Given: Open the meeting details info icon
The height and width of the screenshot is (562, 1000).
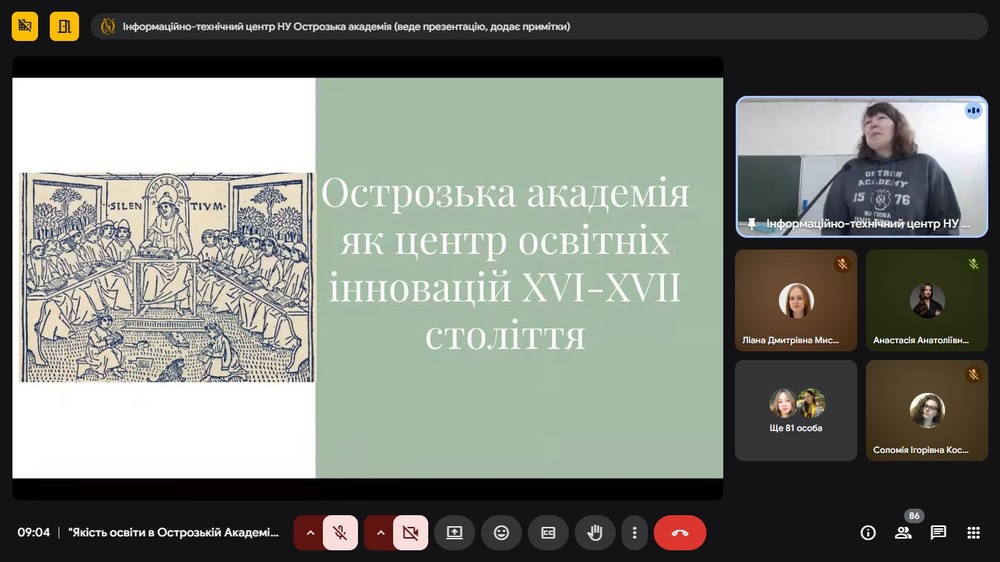Looking at the screenshot, I should pos(868,533).
